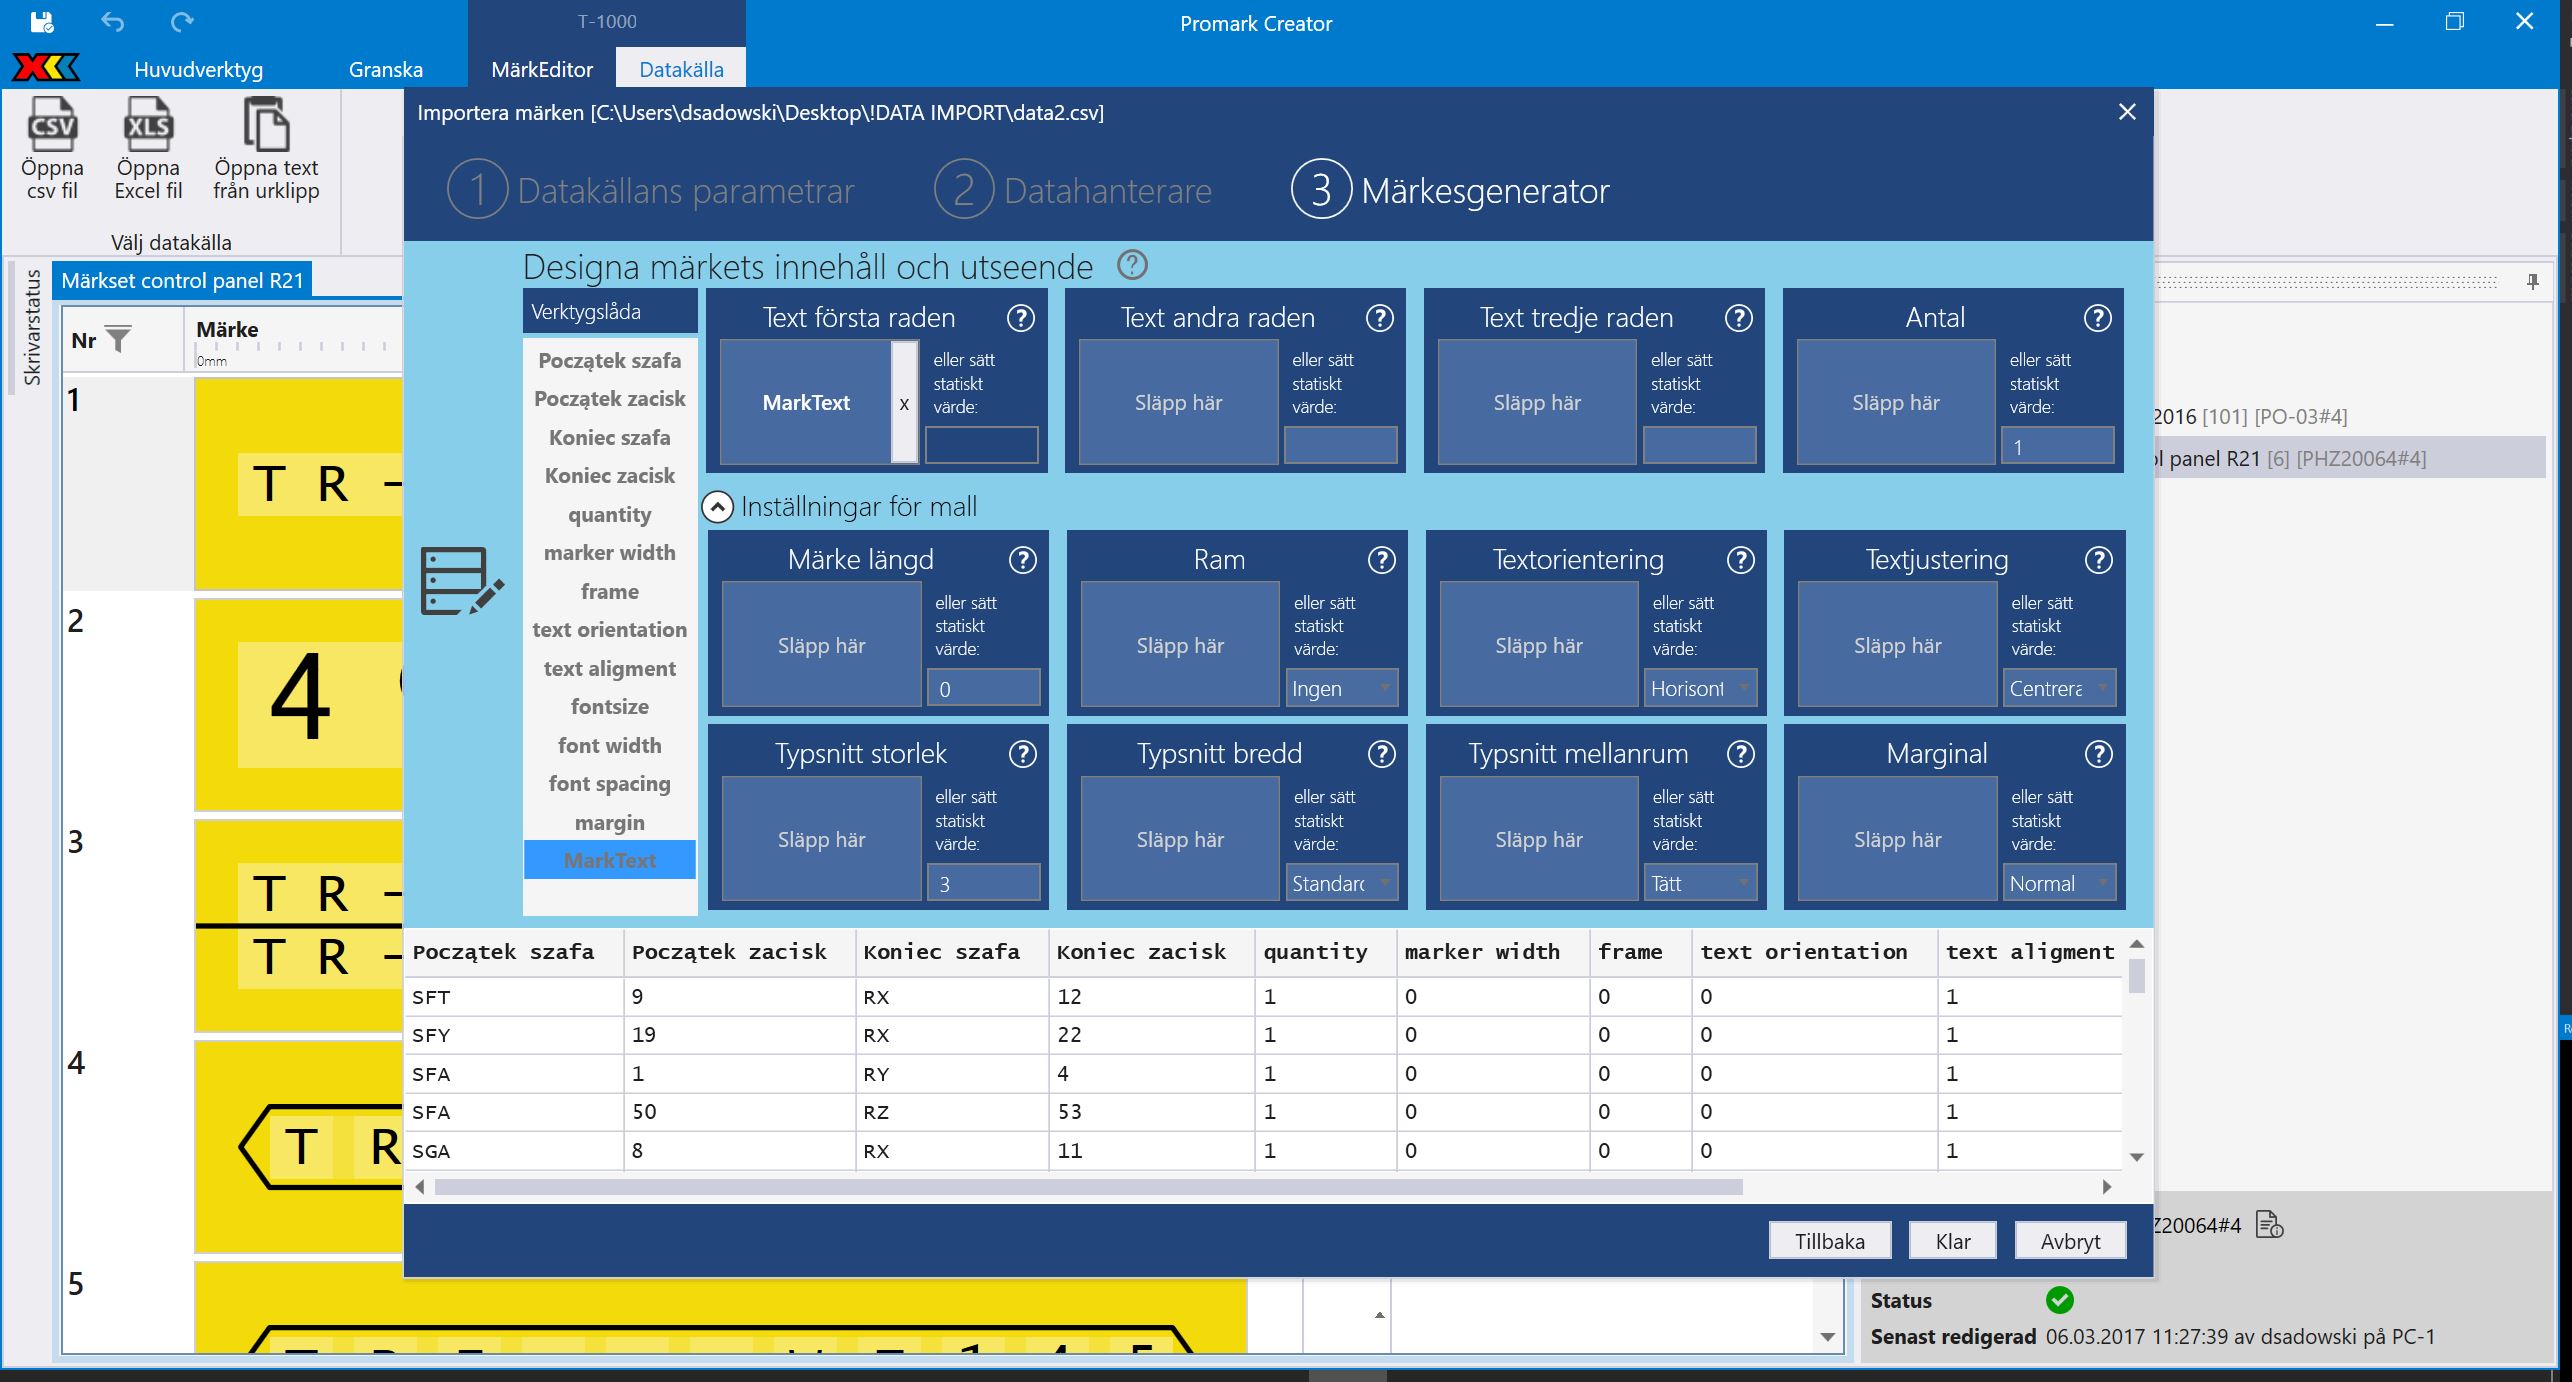Click the Tillbaka button
Screen dimensions: 2572x1382
pos(1829,1241)
